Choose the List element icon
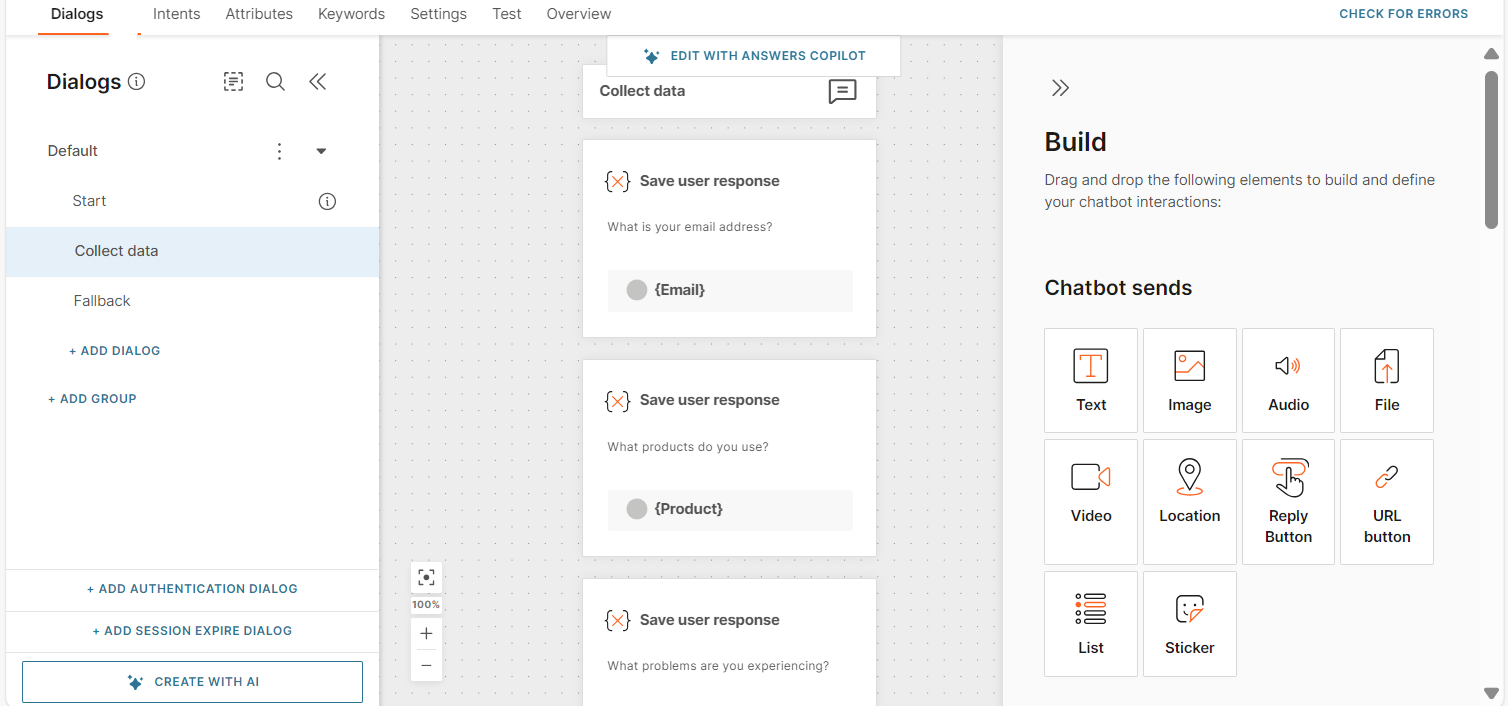Screen dimensions: 1508x706 (x=1090, y=622)
